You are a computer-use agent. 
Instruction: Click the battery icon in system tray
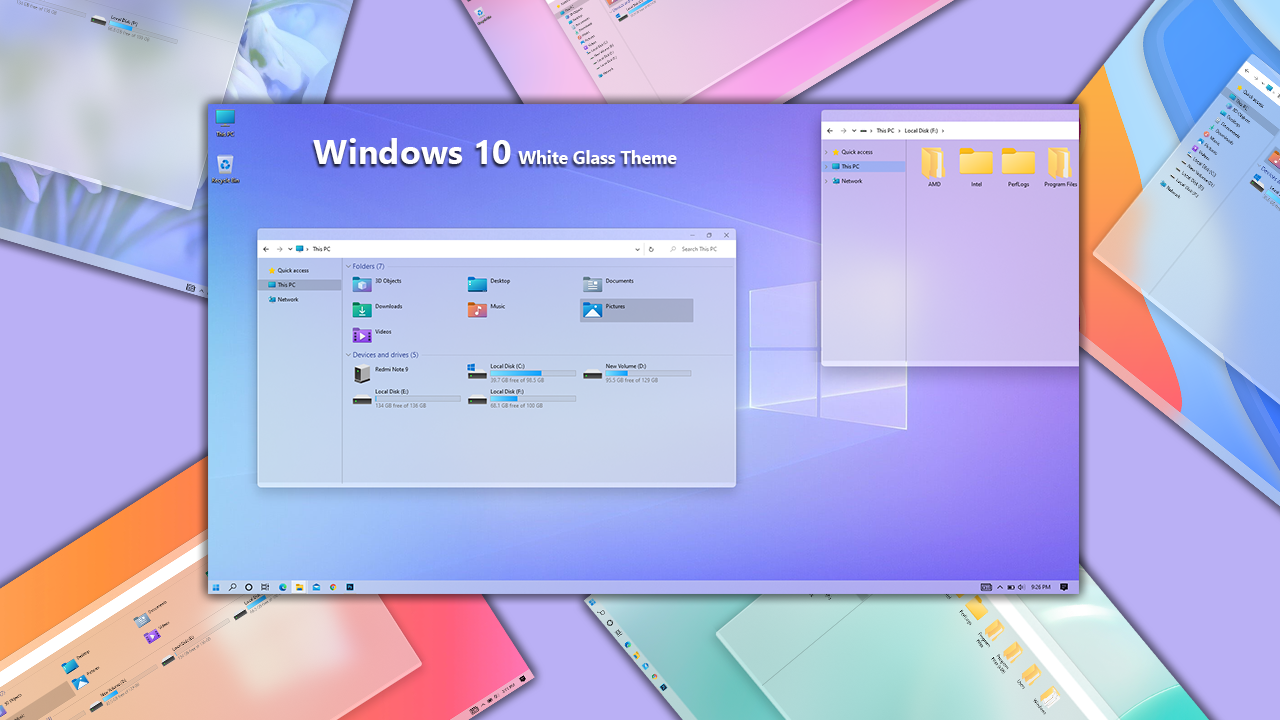(1011, 587)
